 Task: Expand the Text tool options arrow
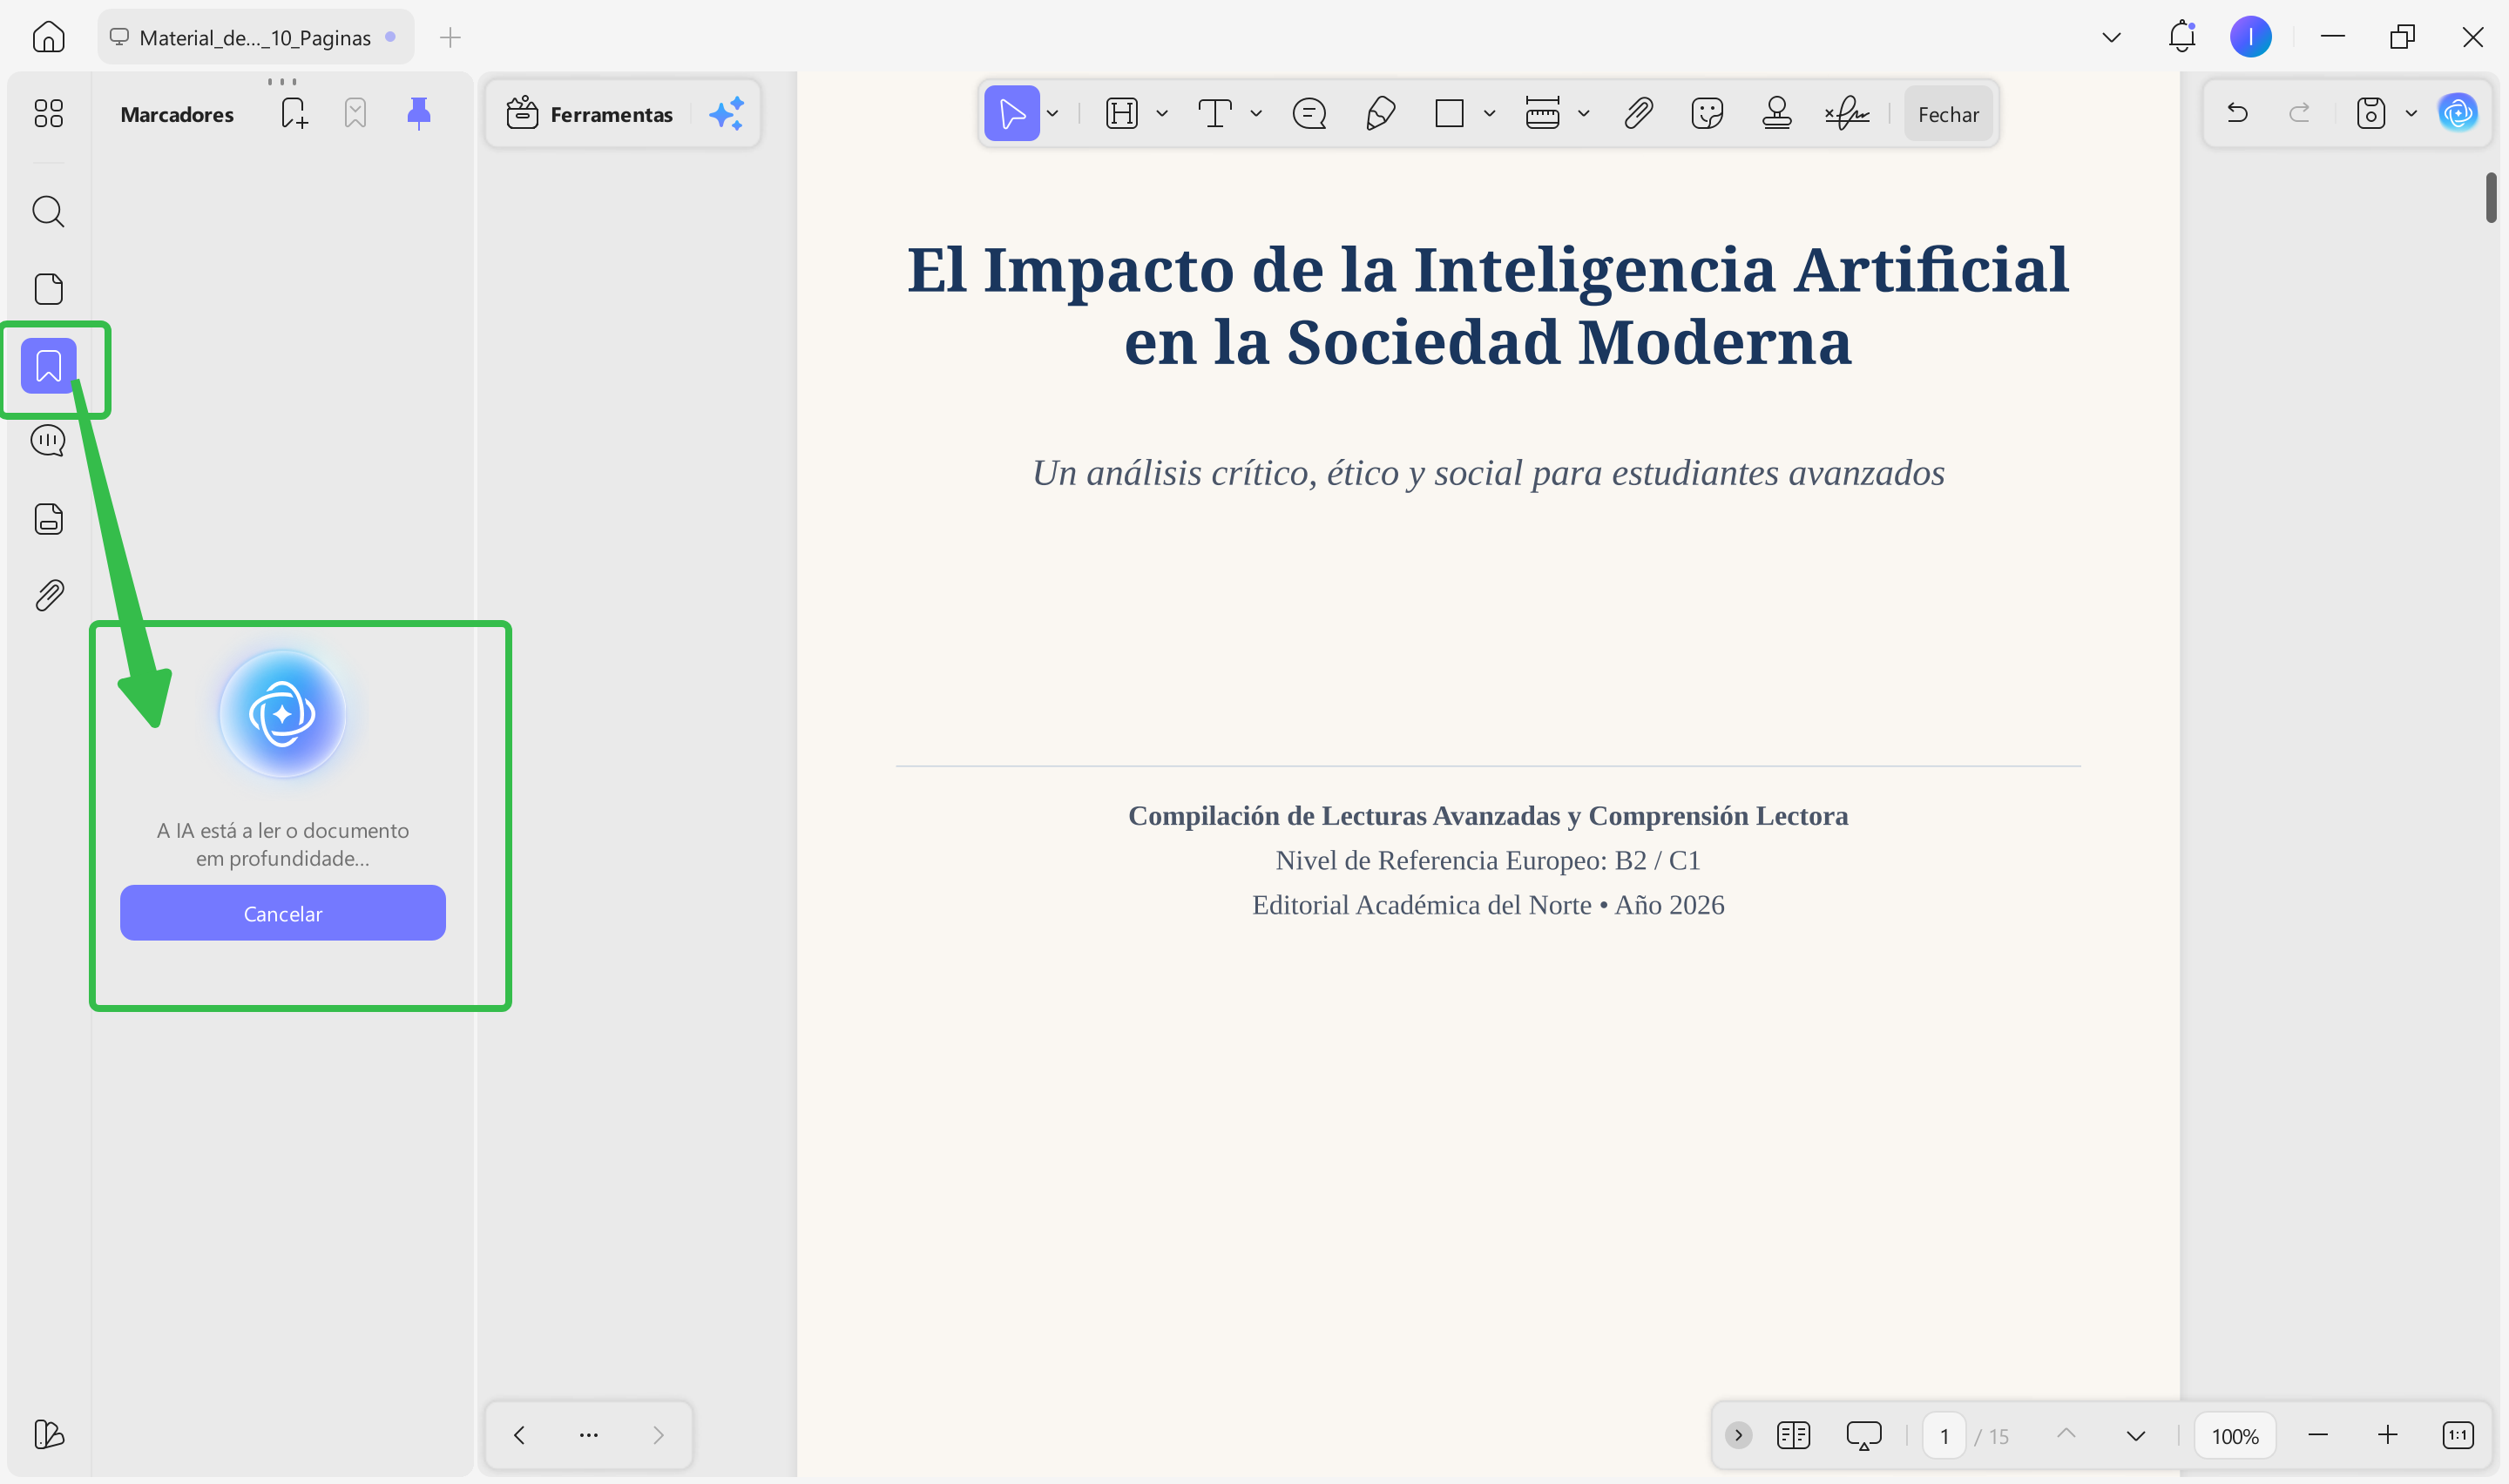tap(1256, 113)
